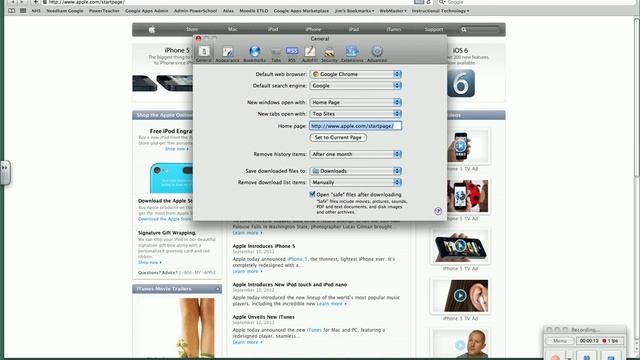The width and height of the screenshot is (640, 360).
Task: Expand the Instructional Technology bookmarks folder
Action: pyautogui.click(x=440, y=11)
